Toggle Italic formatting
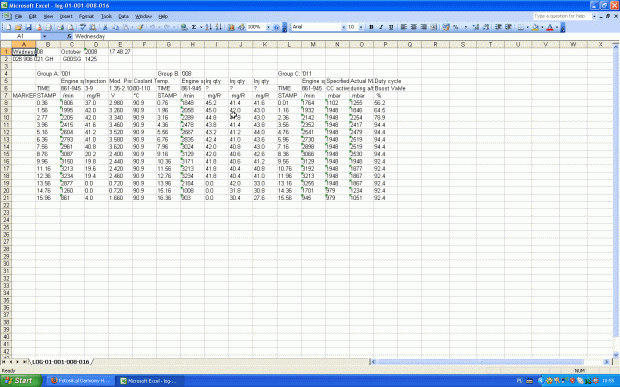This screenshot has width=620, height=387. (381, 27)
